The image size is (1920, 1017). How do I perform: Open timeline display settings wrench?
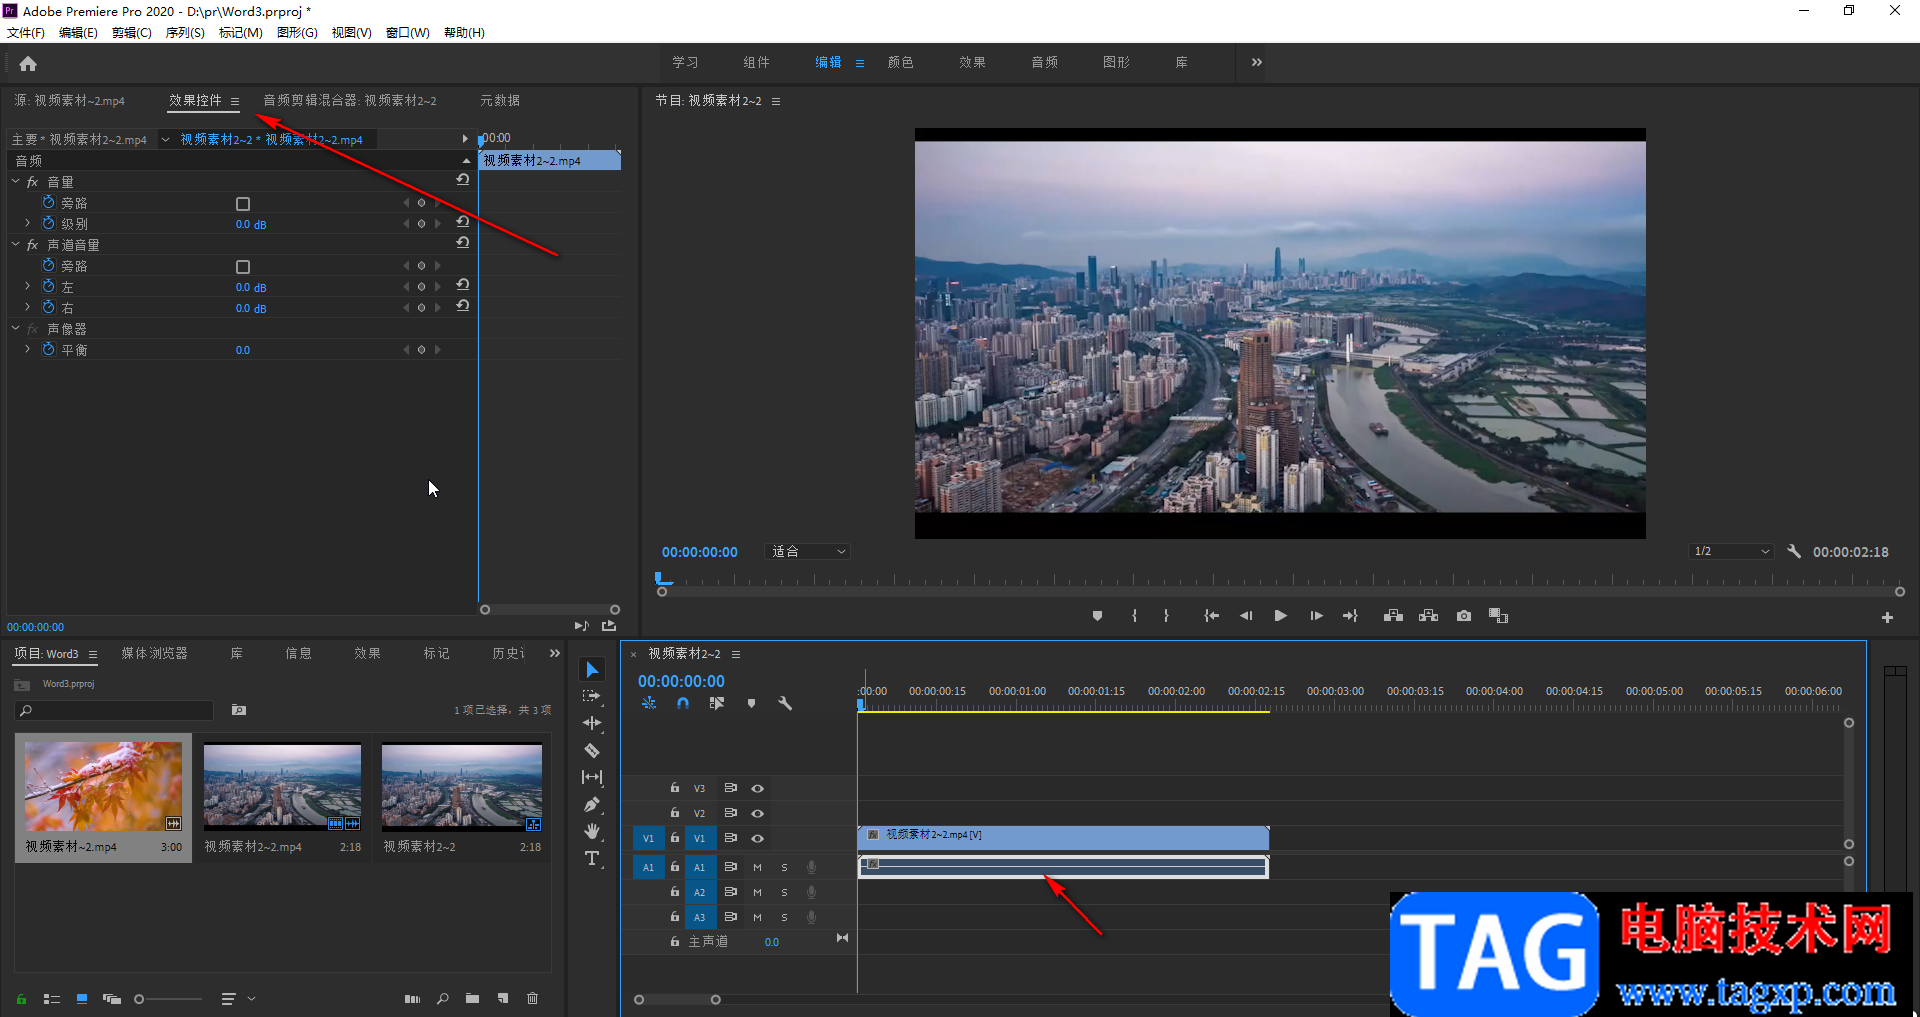pos(785,704)
